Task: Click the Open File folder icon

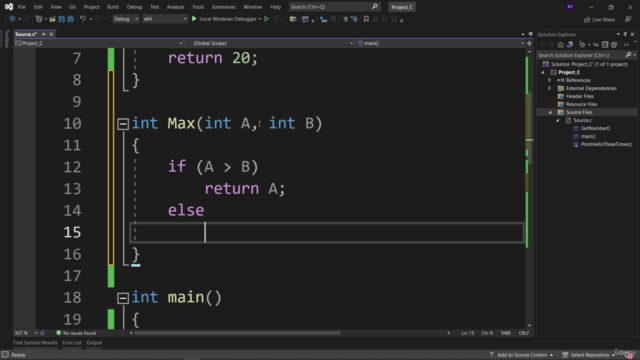Action: click(x=52, y=19)
